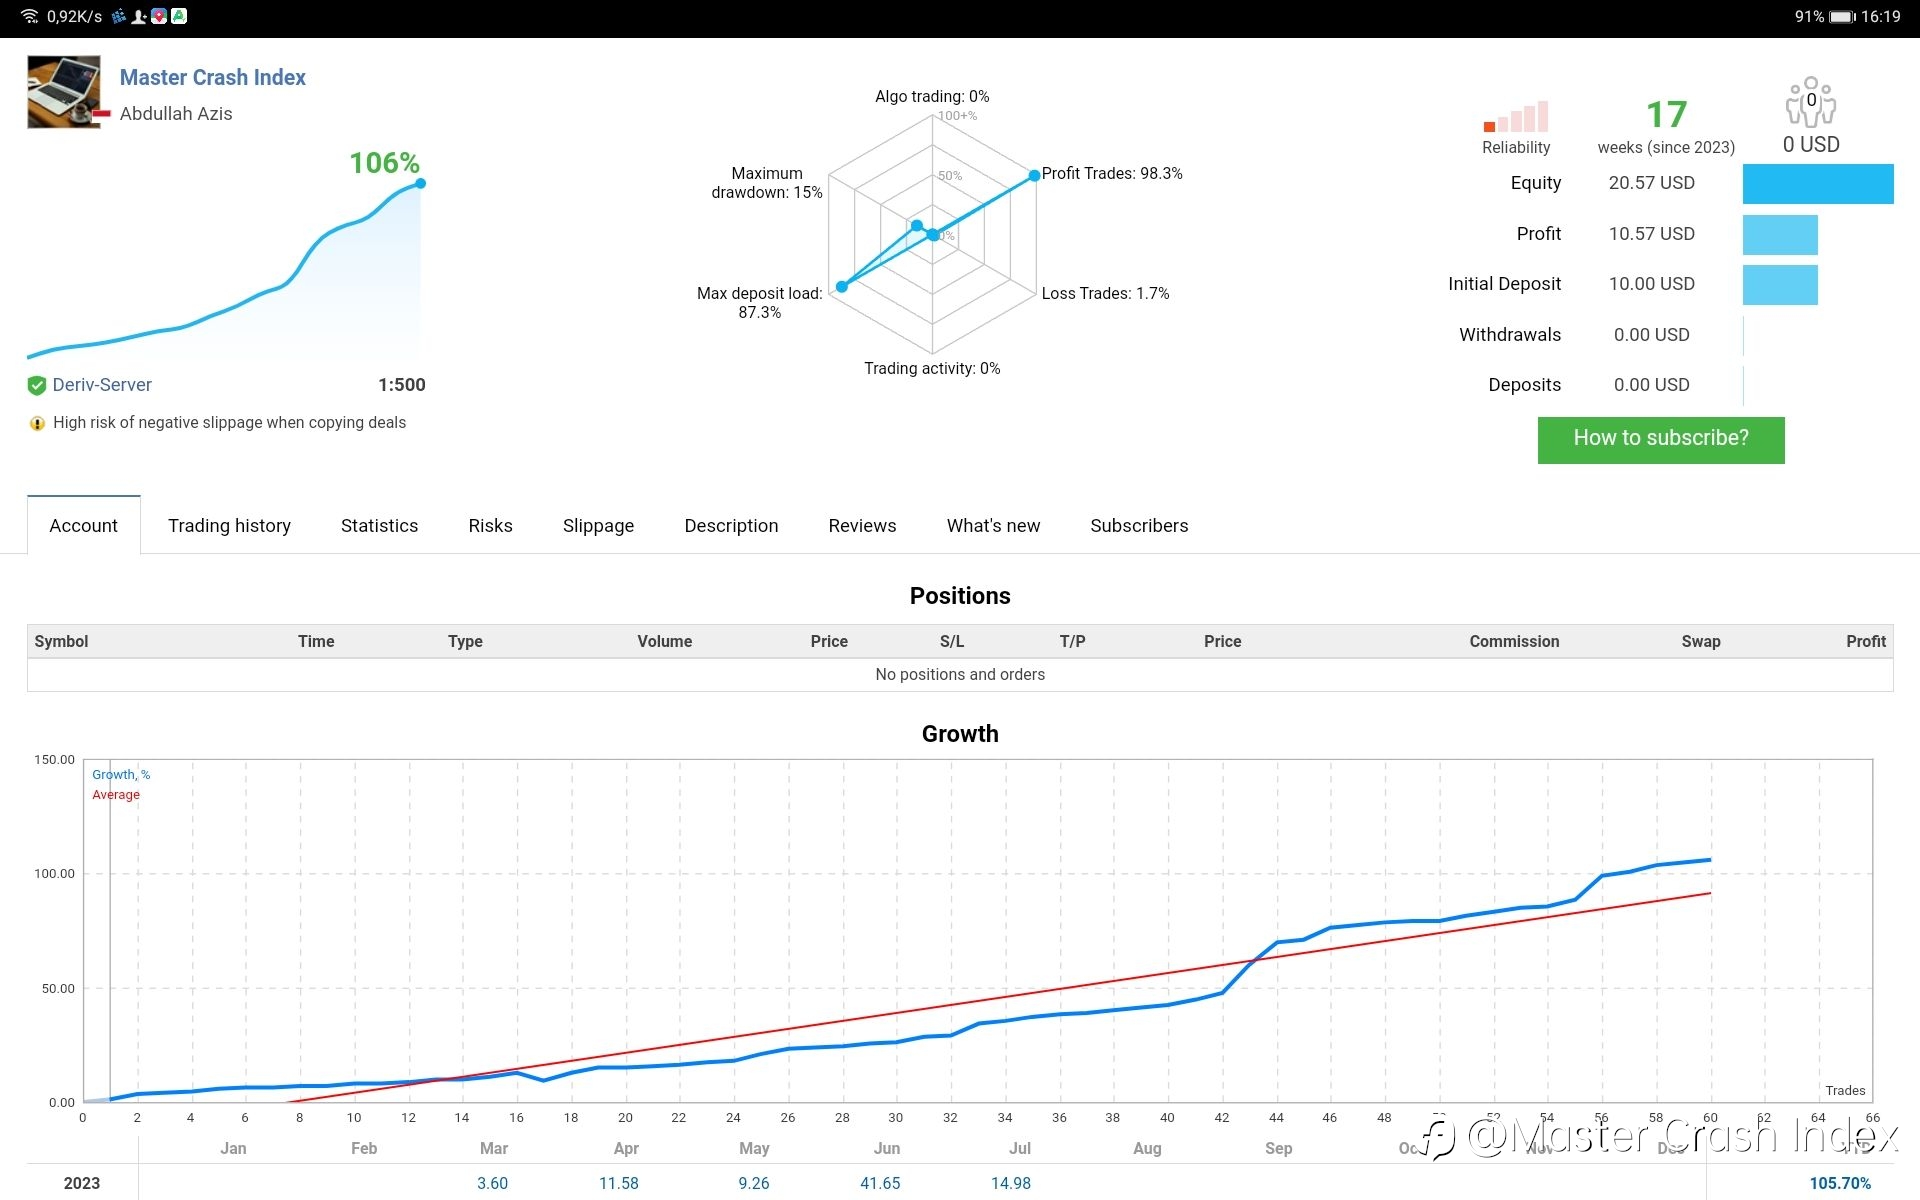Click the Symbol column header
Viewport: 1920px width, 1200px height.
[x=61, y=641]
